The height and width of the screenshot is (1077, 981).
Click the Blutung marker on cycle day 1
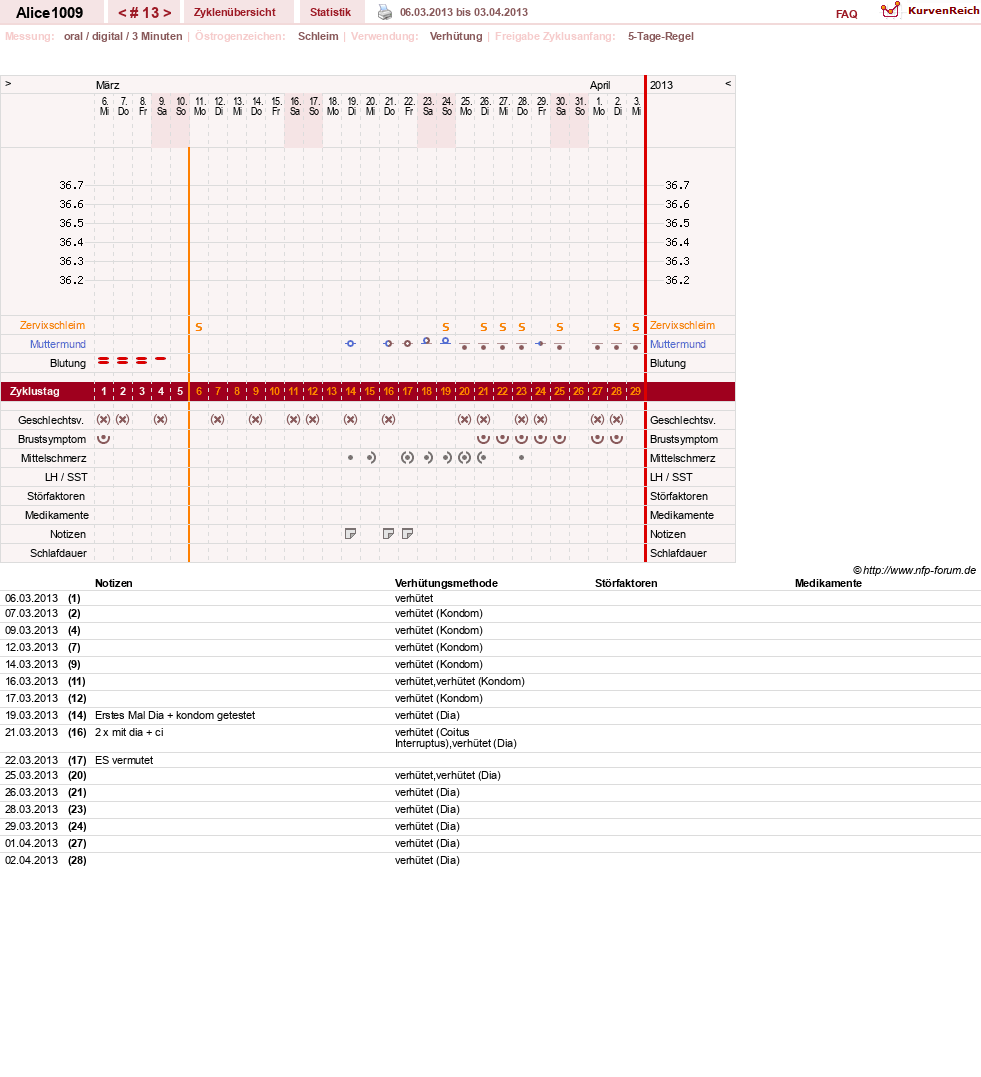tap(104, 361)
